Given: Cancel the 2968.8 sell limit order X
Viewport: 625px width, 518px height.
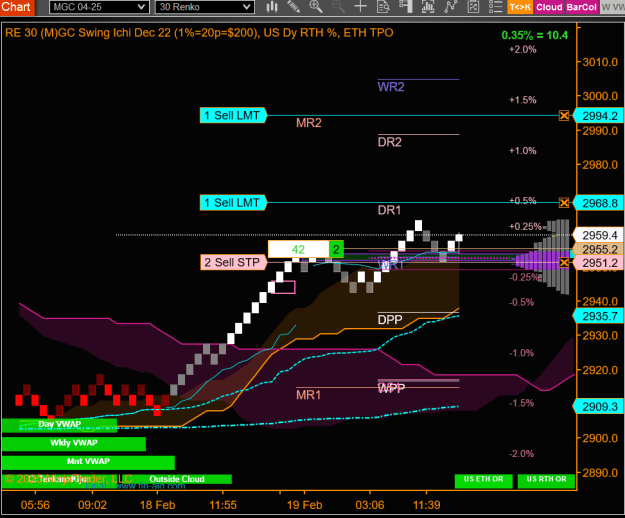Looking at the screenshot, I should pyautogui.click(x=564, y=203).
